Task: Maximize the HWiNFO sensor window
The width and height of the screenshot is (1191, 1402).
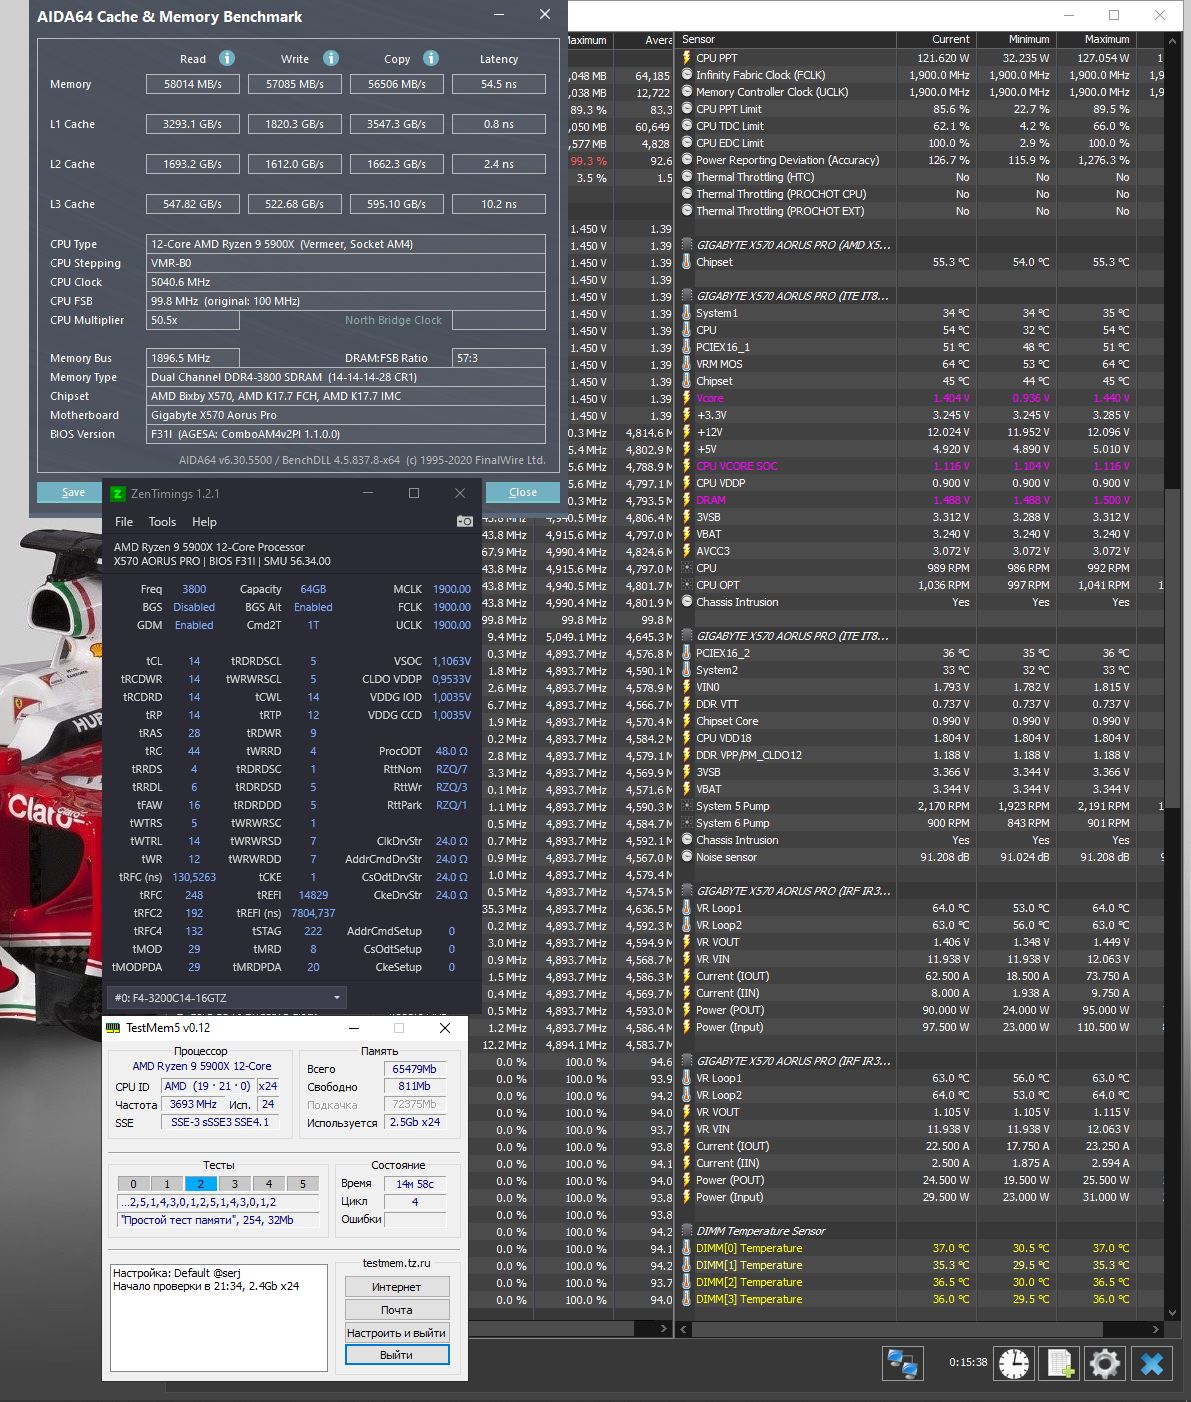Action: click(1114, 15)
